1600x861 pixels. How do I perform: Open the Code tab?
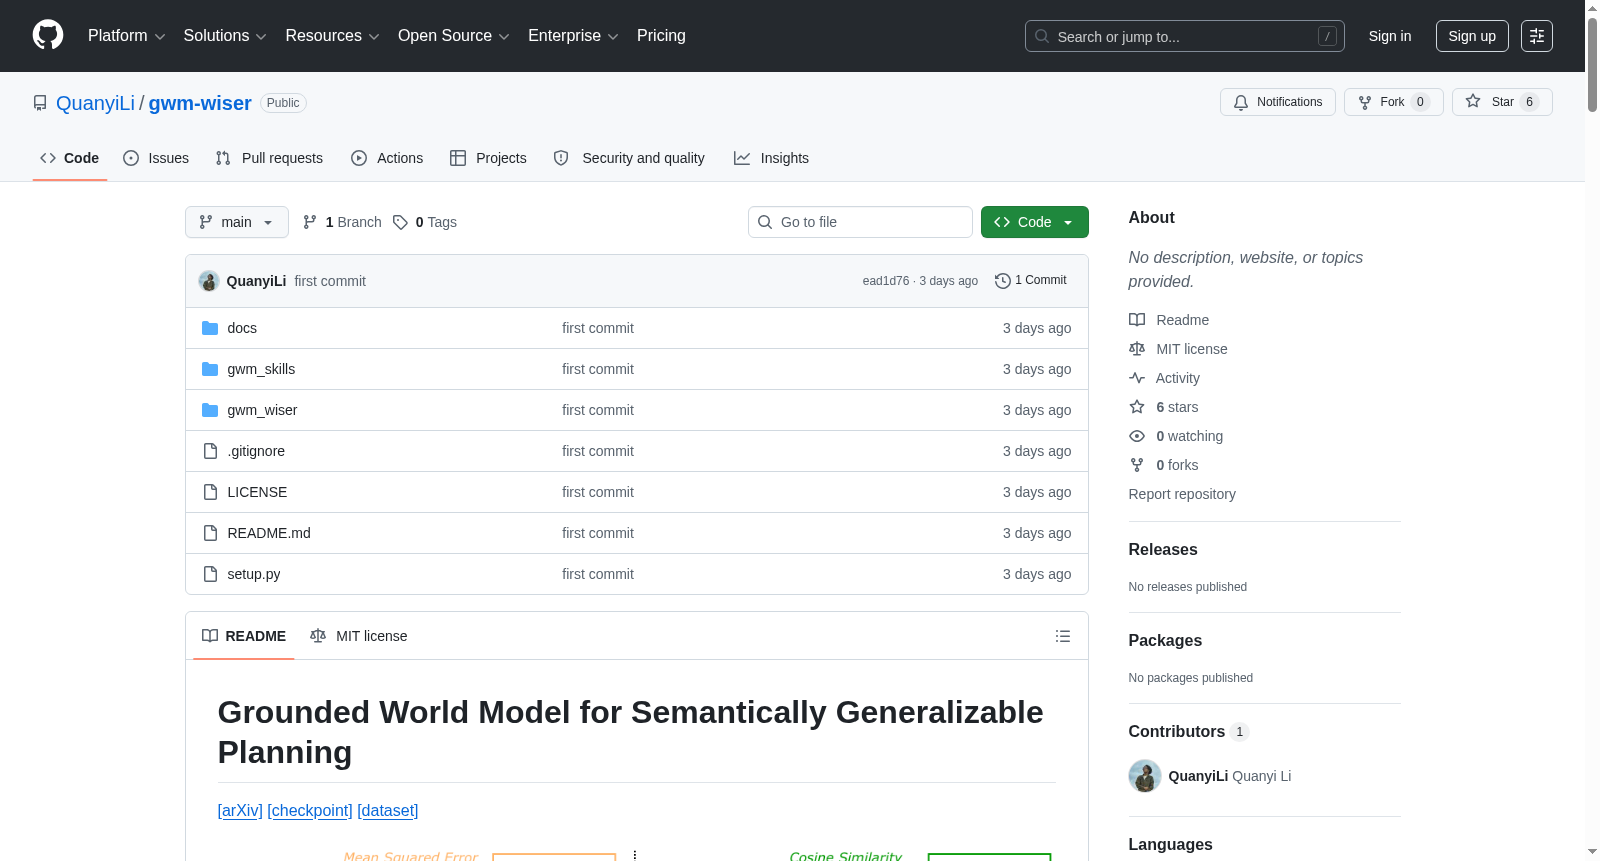[70, 158]
